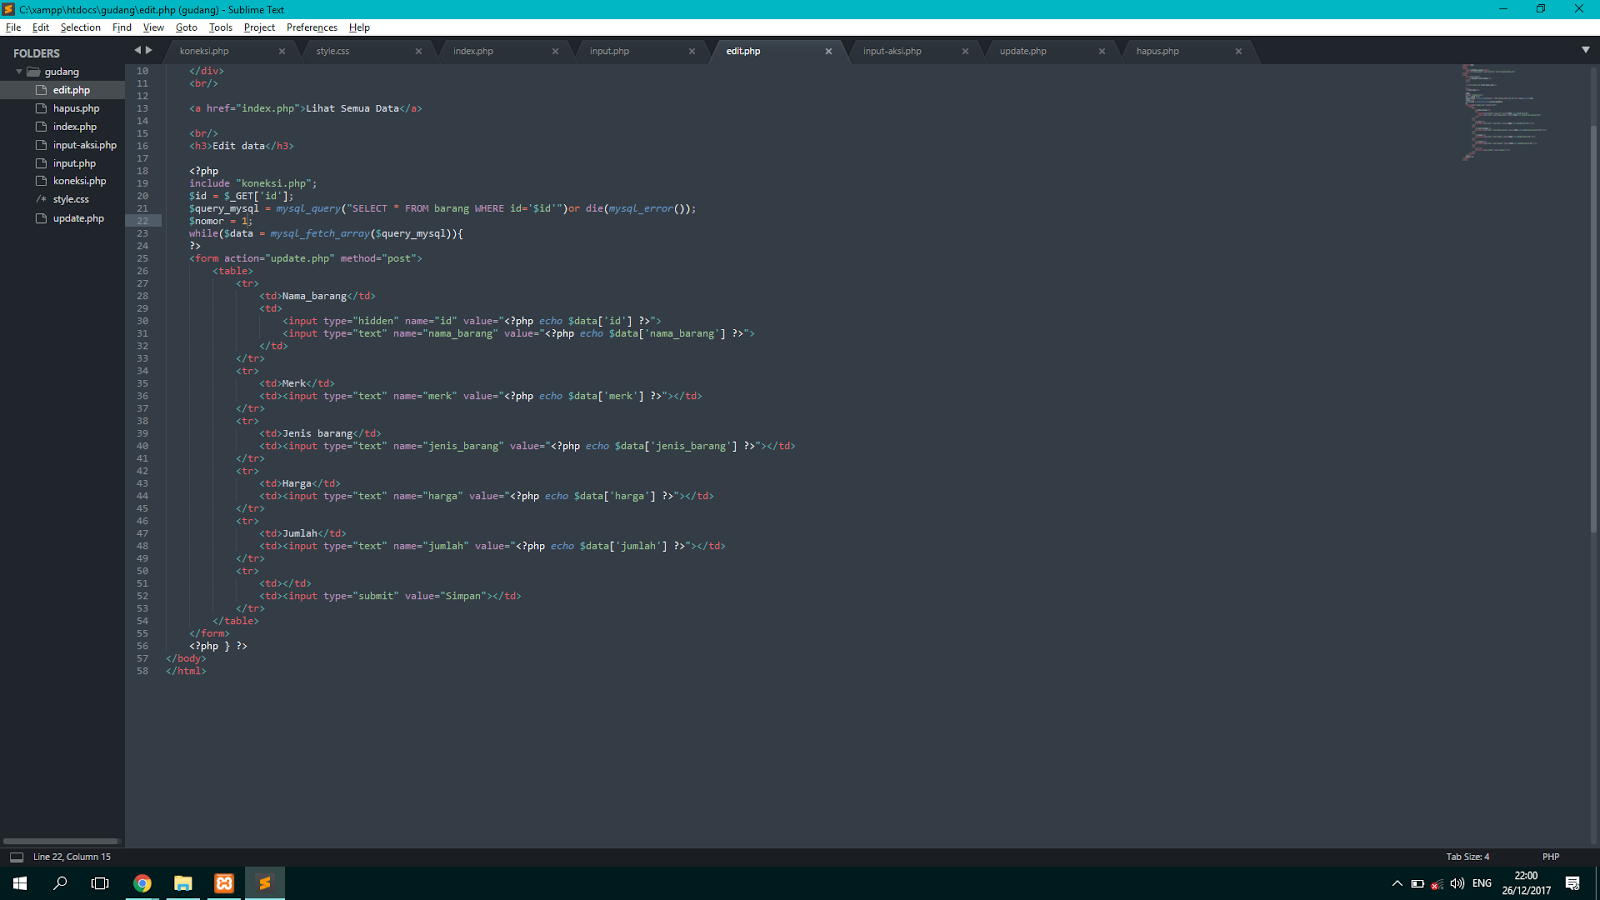Image resolution: width=1600 pixels, height=900 pixels.
Task: Click Tab Size: 4 in the status bar
Action: tap(1466, 856)
